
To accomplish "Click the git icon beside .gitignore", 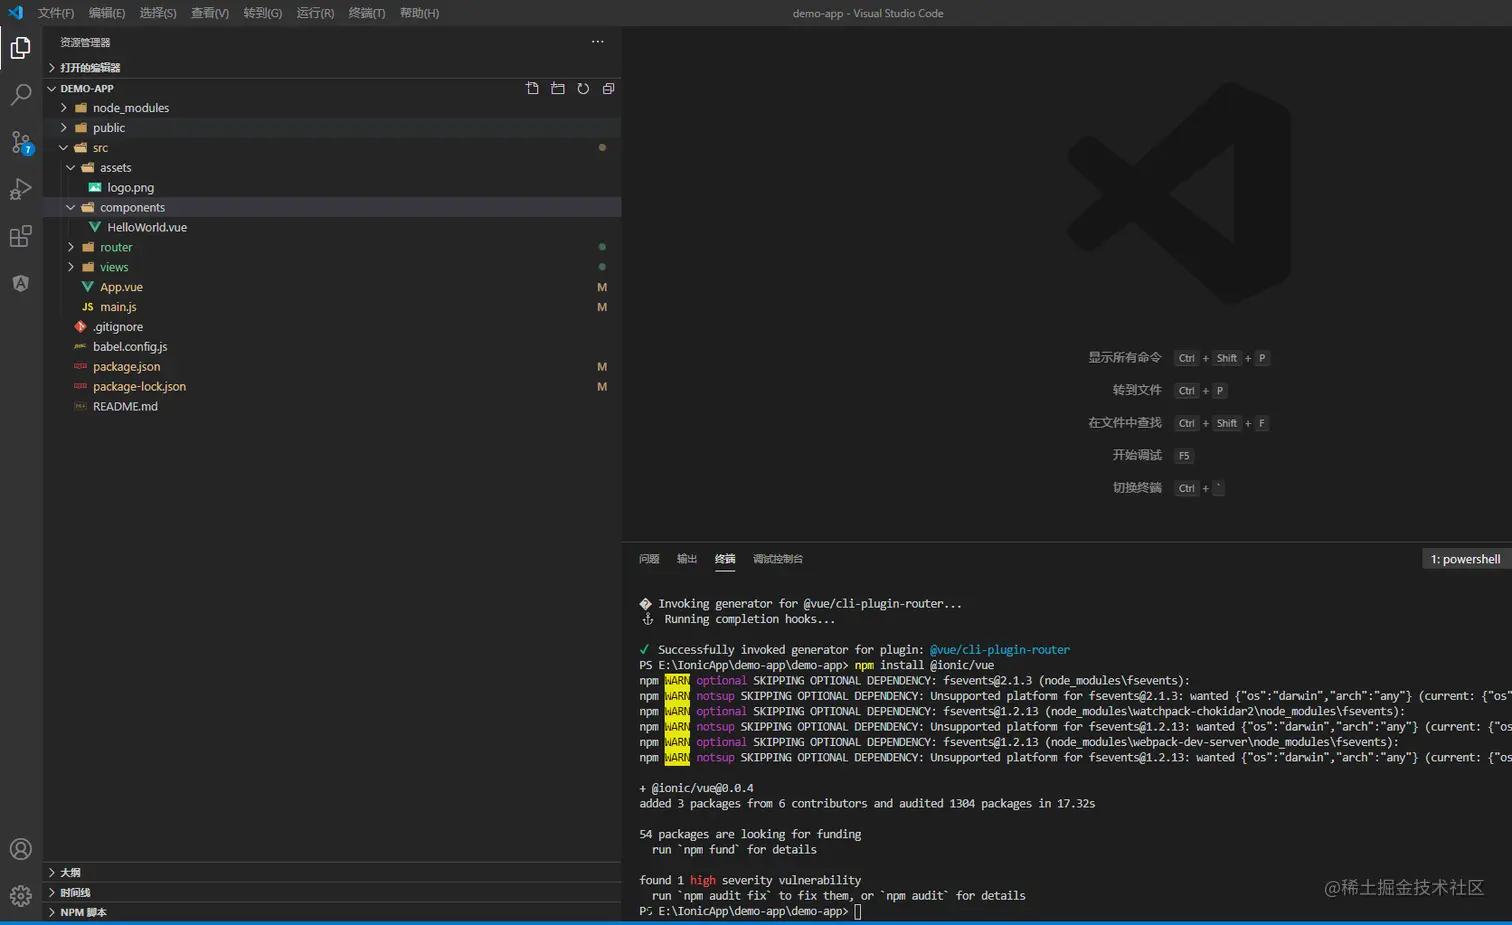I will tap(81, 327).
